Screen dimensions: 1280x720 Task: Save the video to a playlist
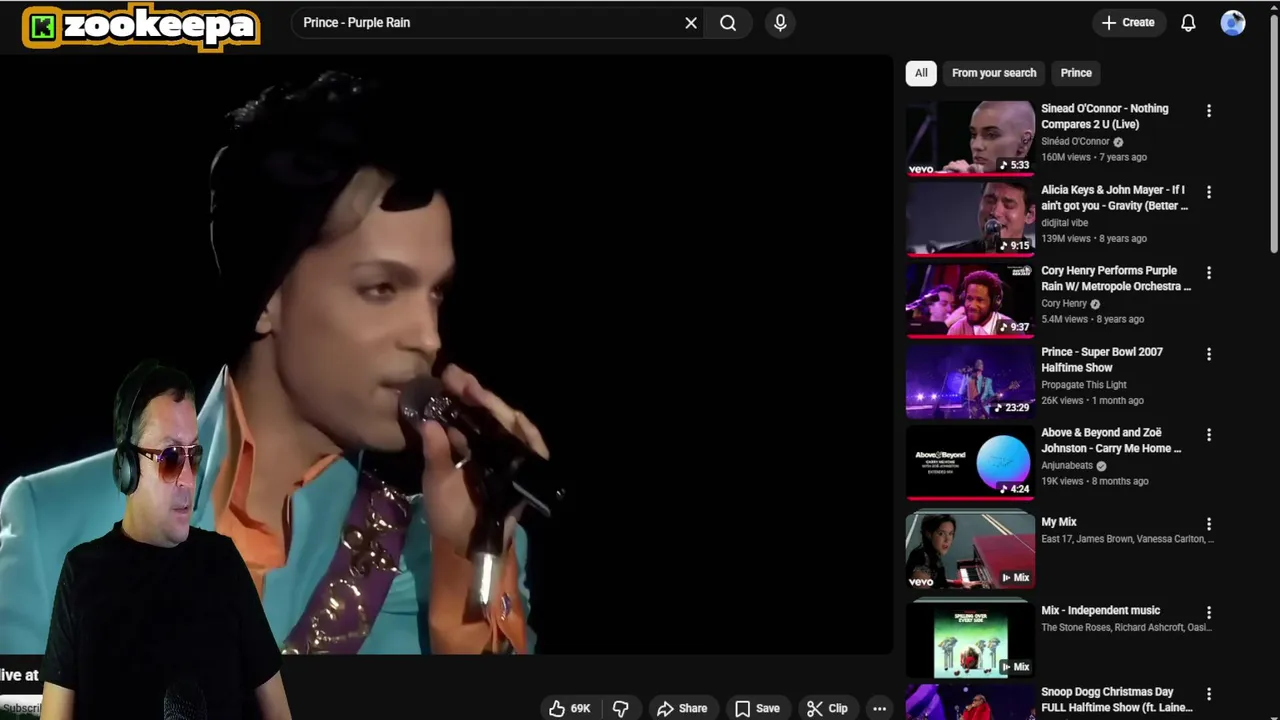pos(757,708)
